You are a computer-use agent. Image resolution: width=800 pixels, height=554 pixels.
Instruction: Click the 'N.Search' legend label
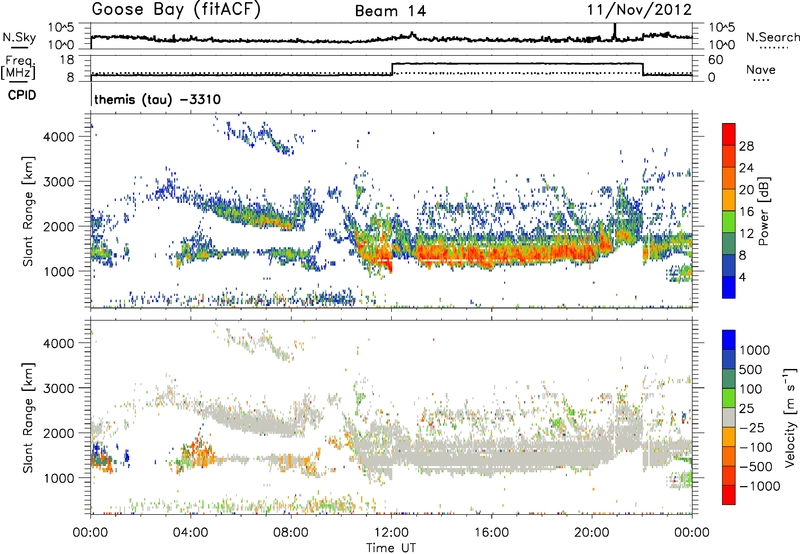(x=772, y=37)
